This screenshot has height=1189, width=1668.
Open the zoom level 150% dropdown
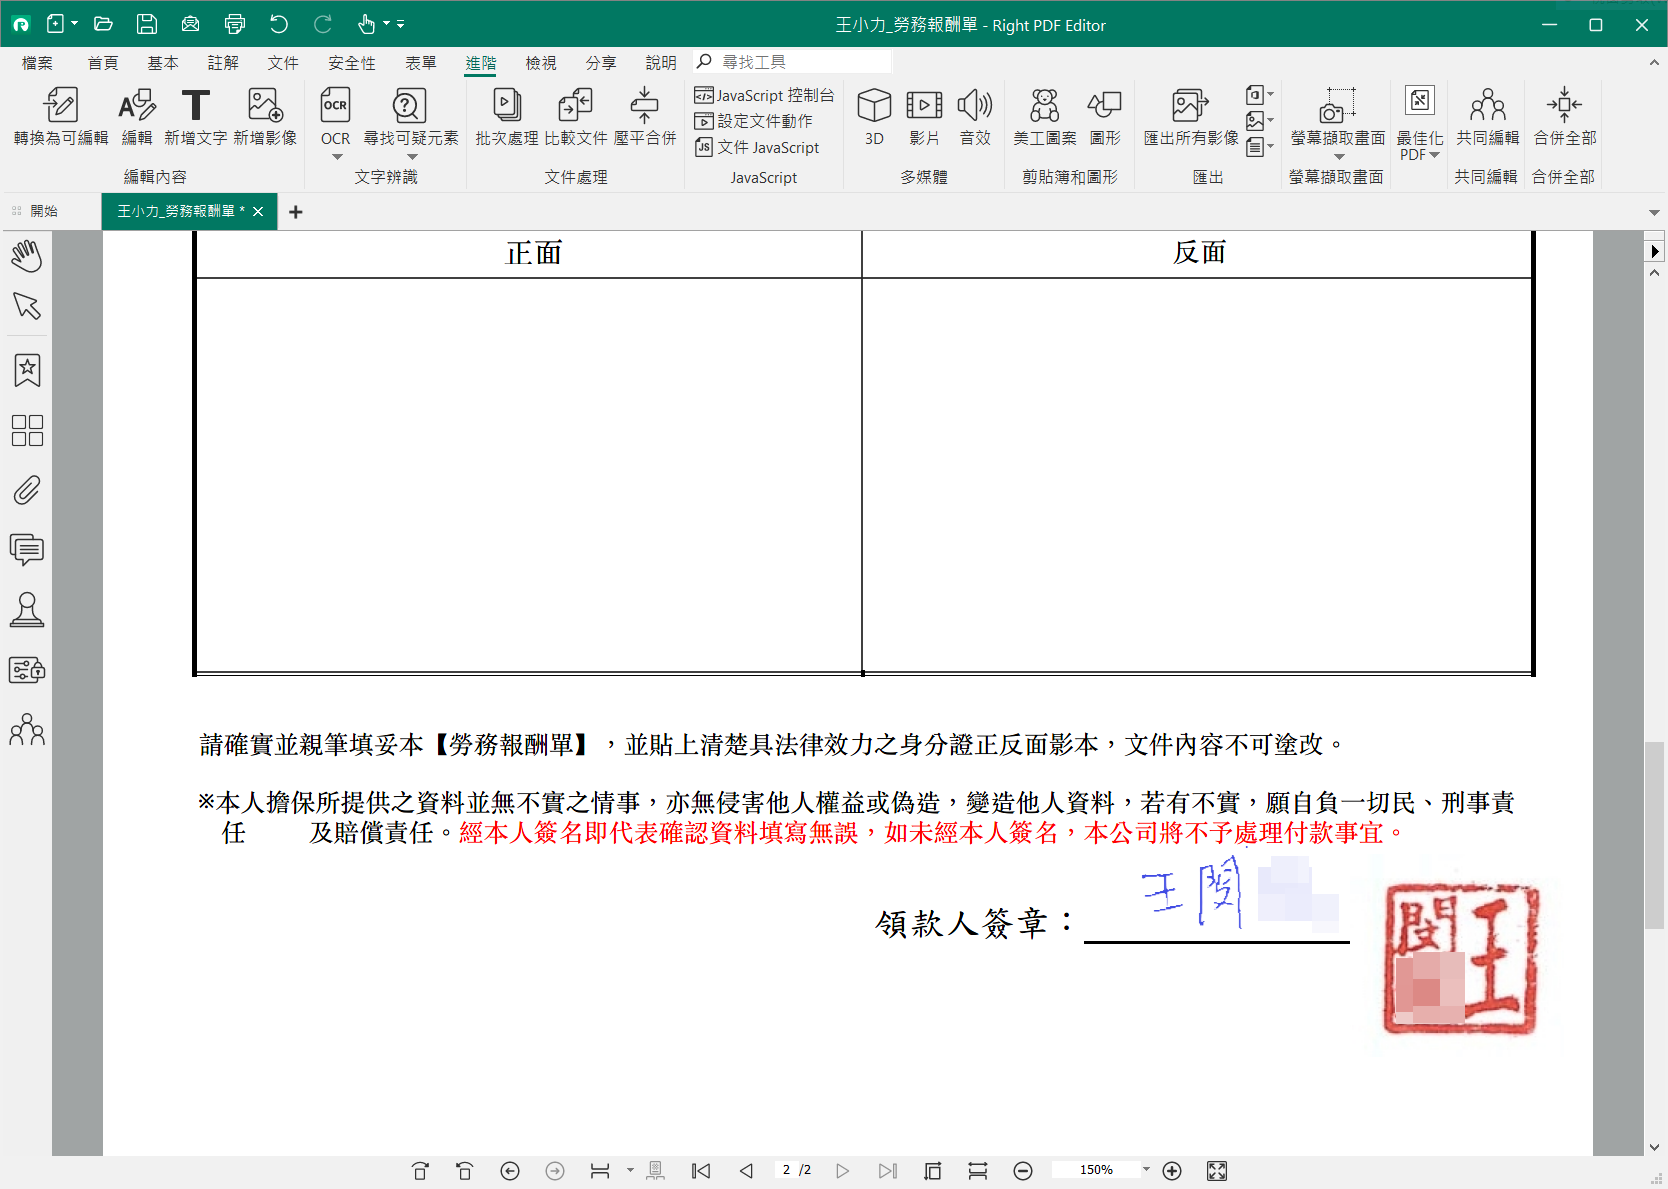[x=1146, y=1170]
